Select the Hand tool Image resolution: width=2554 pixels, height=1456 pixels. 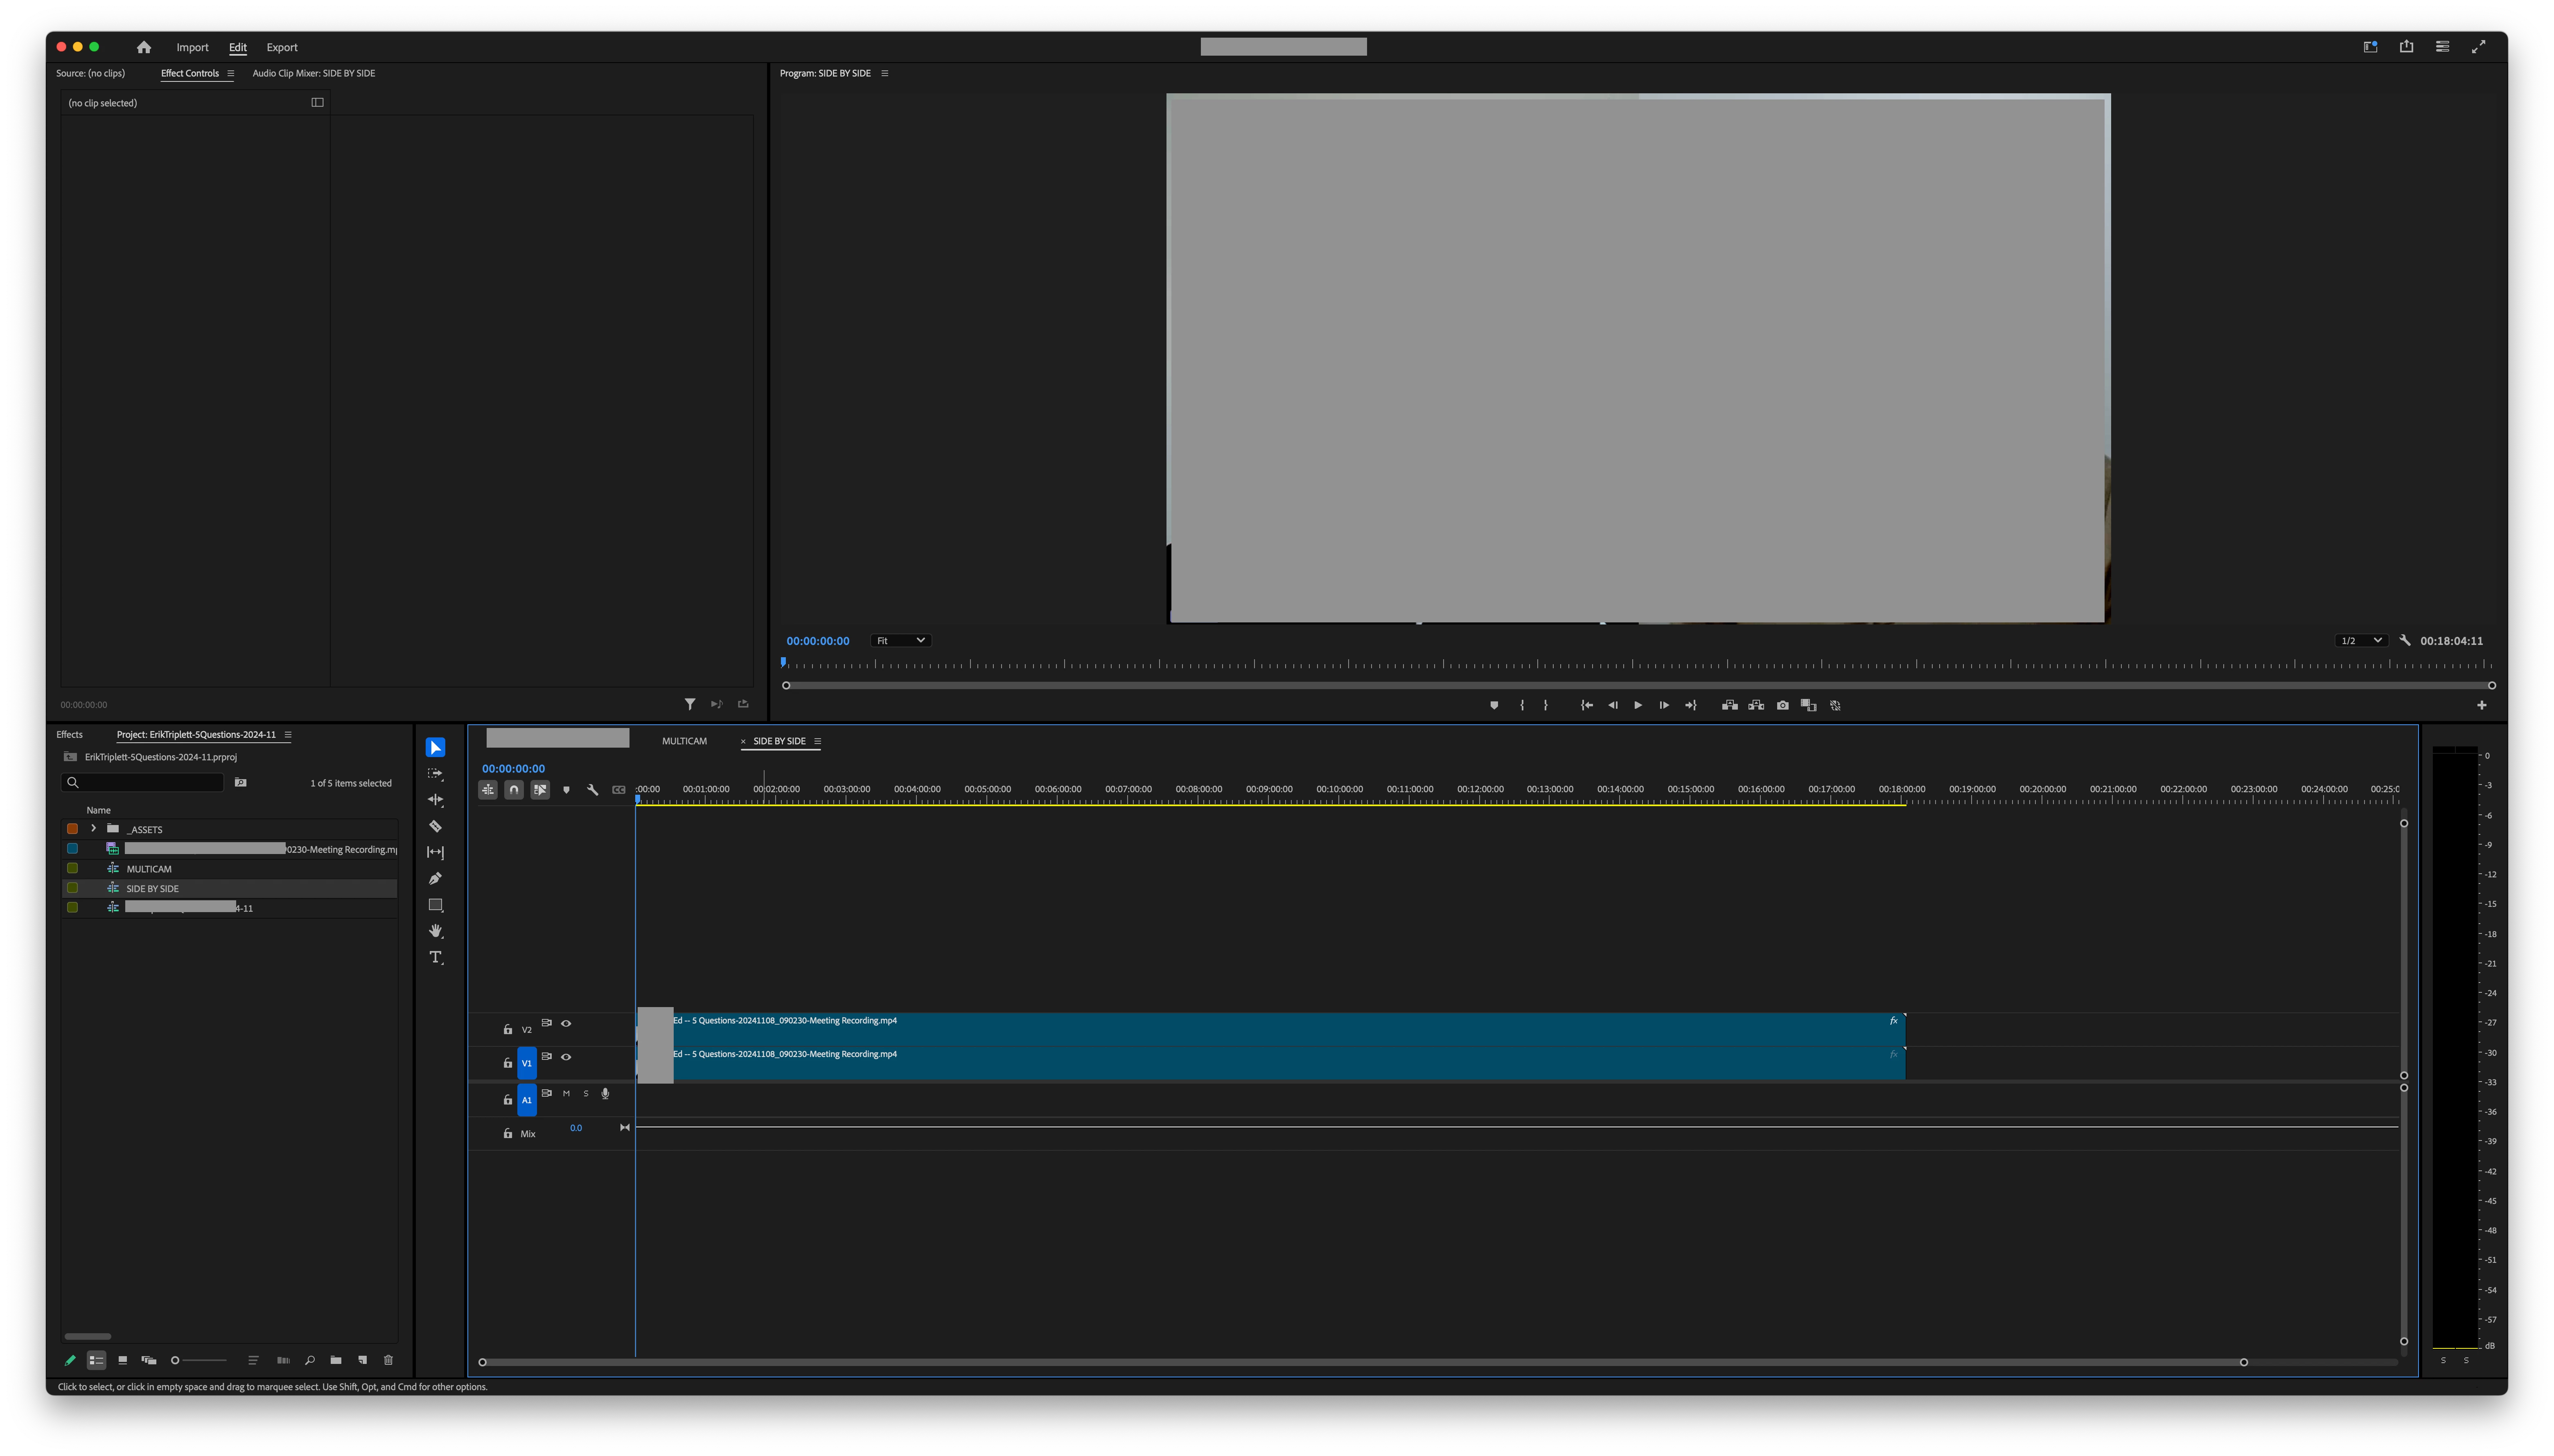(435, 931)
